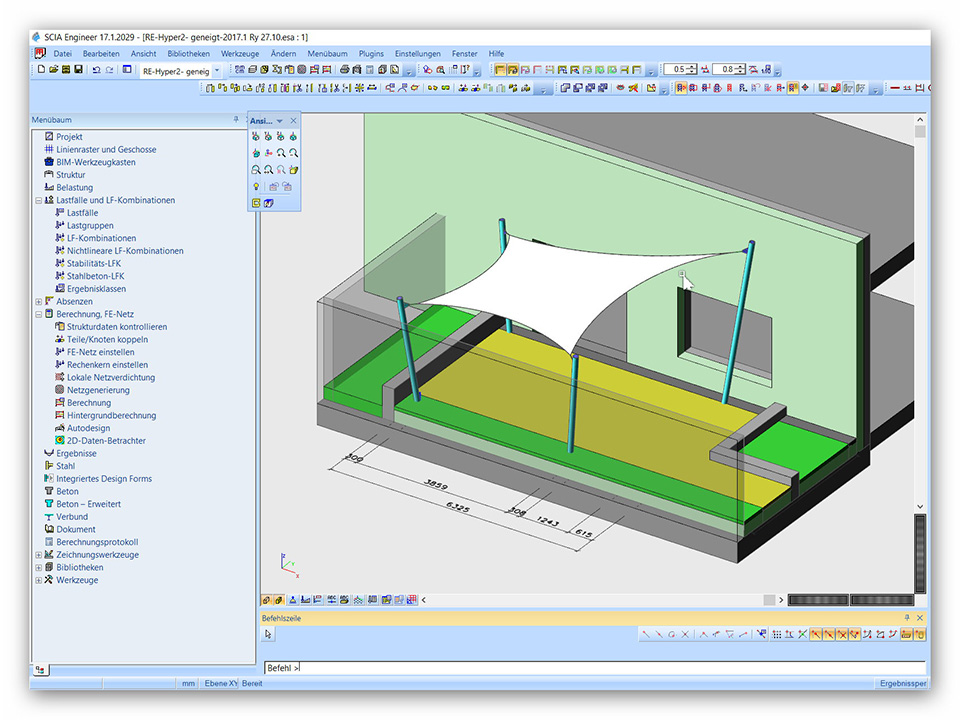Click the BIM-Werkzeugkasten toolbox icon
Screen dimensions: 960x720
click(48, 162)
